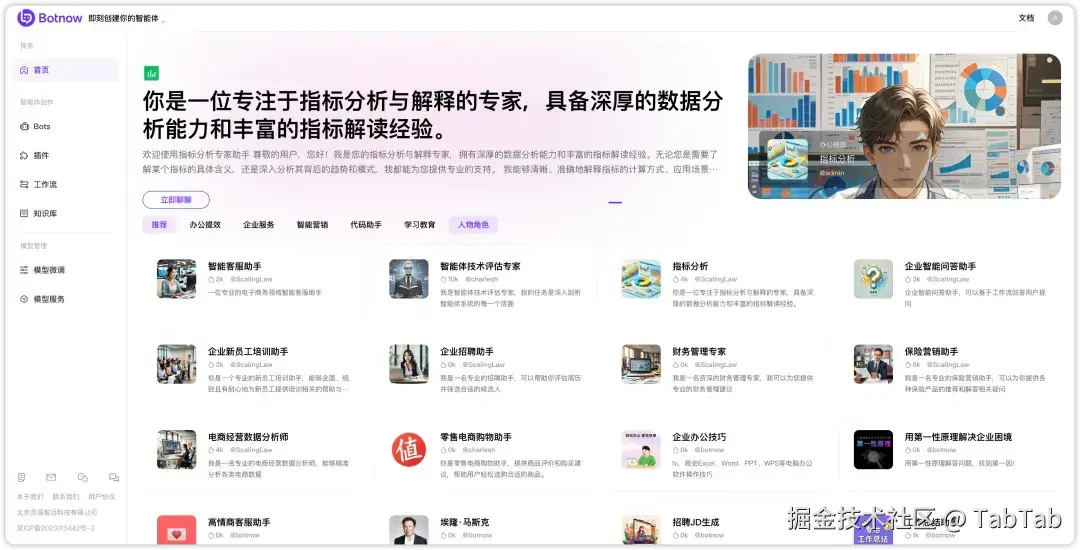
Task: Click the 京ICP备 registration number link
Action: (56, 528)
